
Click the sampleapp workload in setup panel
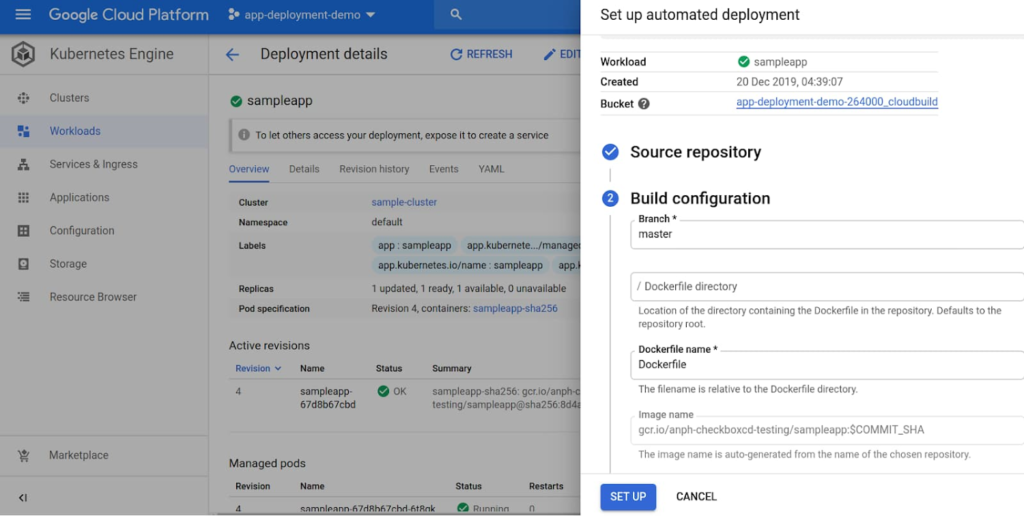pyautogui.click(x=773, y=62)
